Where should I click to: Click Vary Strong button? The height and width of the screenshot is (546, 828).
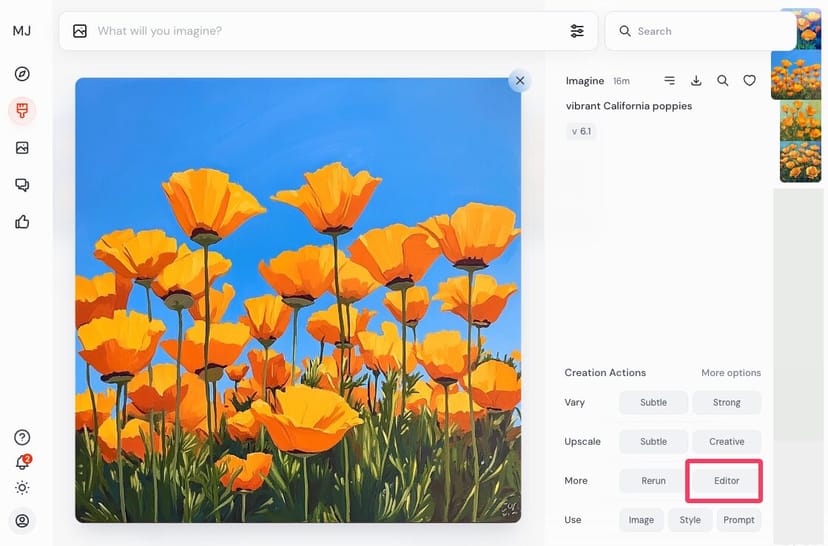point(726,403)
